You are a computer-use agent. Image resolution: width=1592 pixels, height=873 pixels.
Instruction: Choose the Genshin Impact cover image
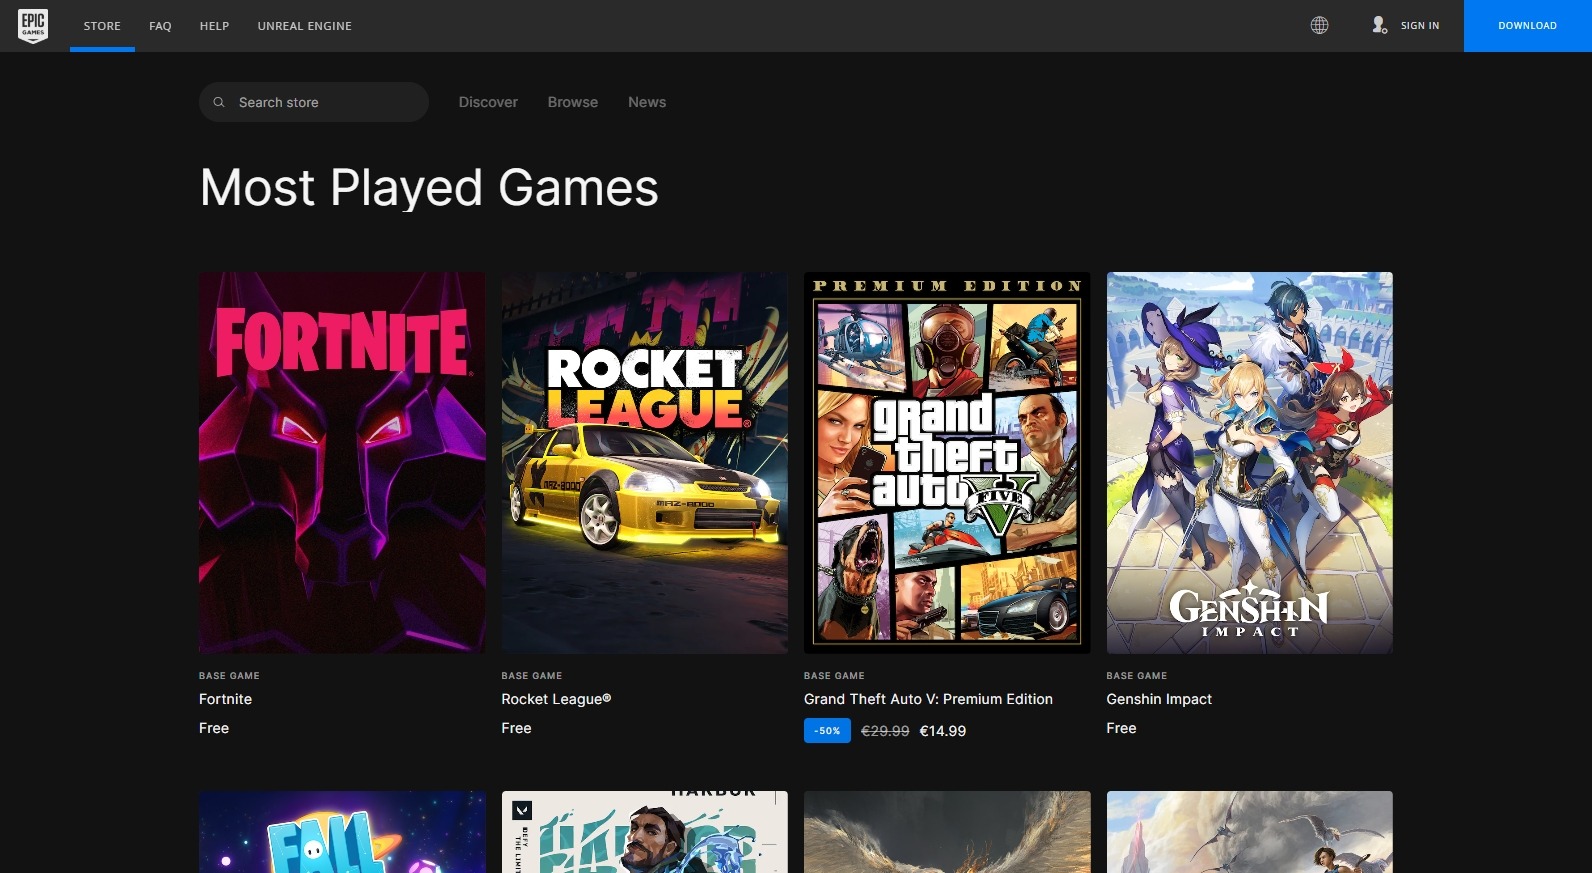pyautogui.click(x=1249, y=462)
